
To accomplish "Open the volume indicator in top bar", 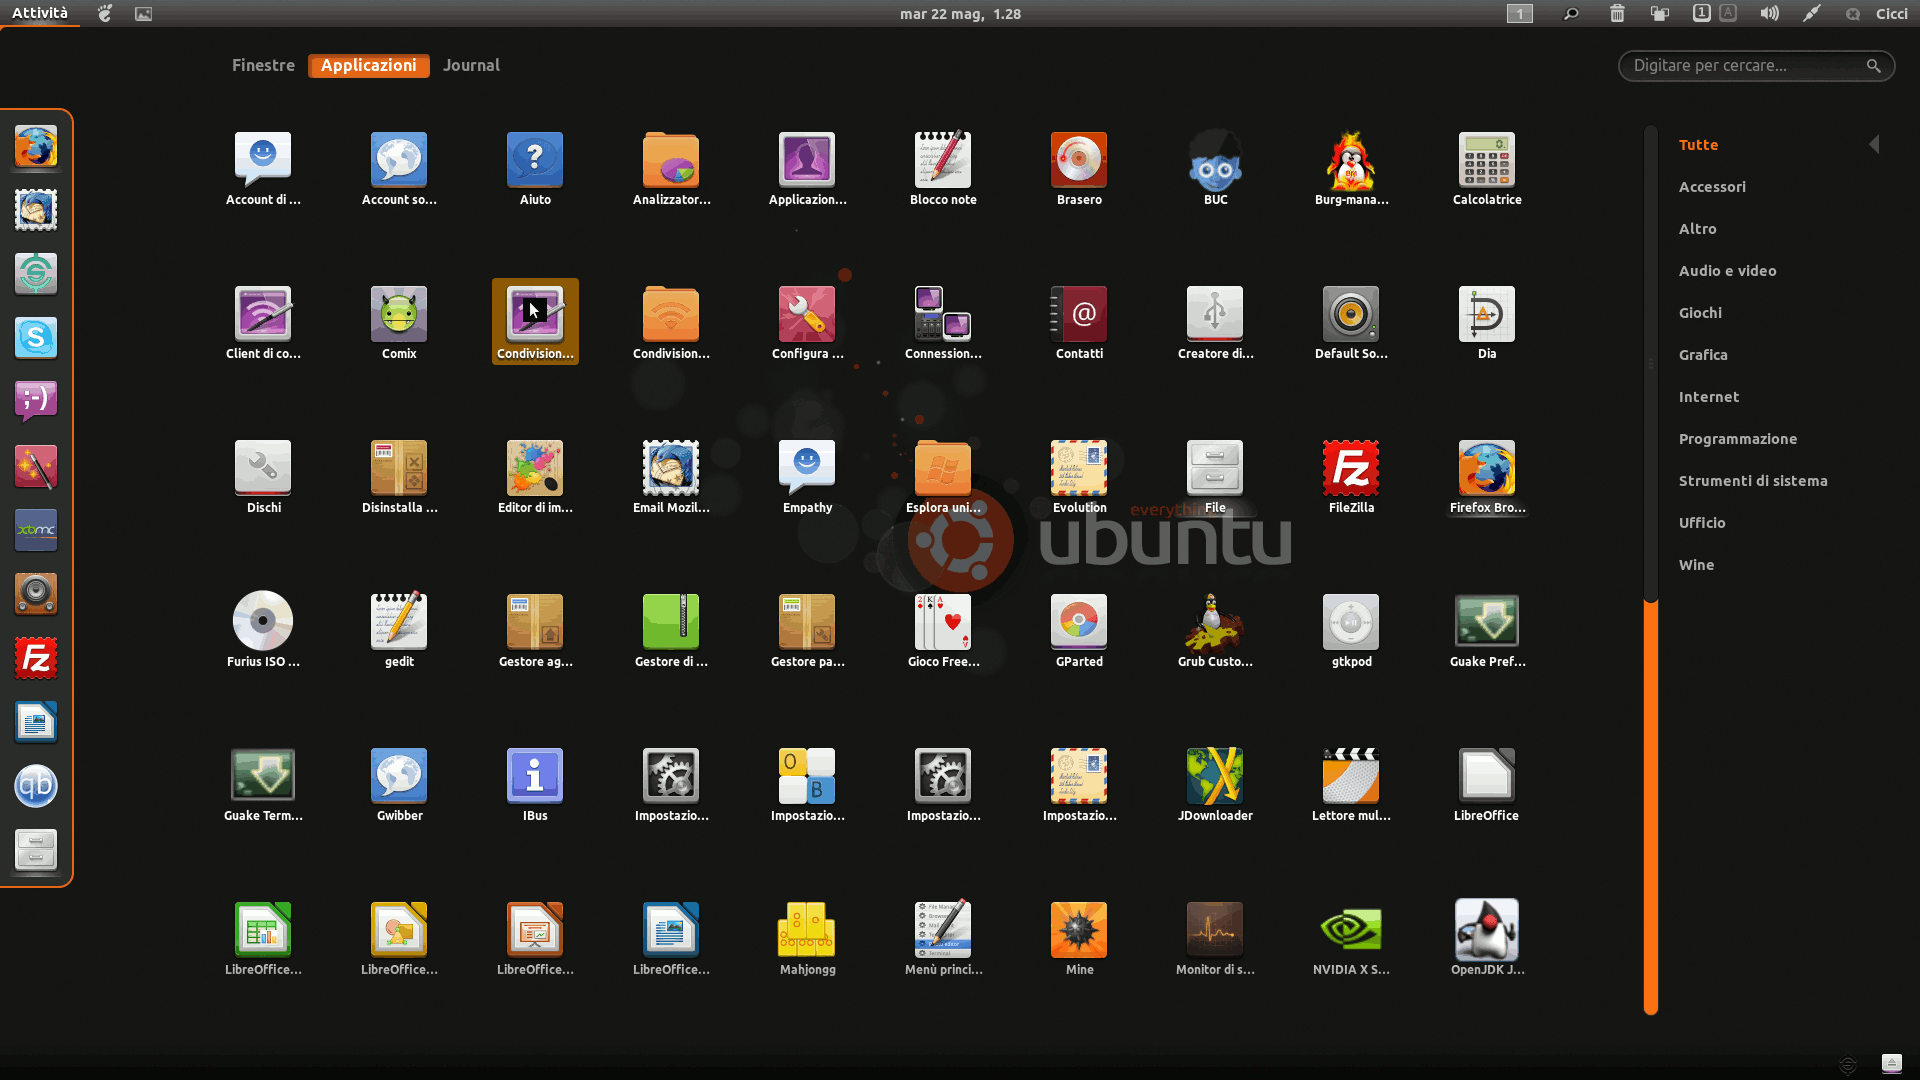I will pos(1769,13).
